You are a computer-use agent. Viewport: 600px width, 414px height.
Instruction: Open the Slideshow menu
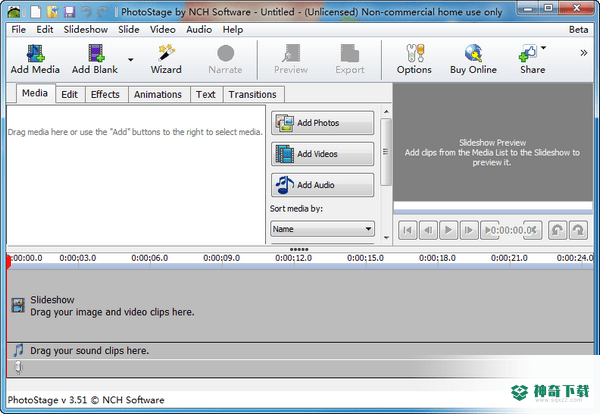[x=86, y=29]
